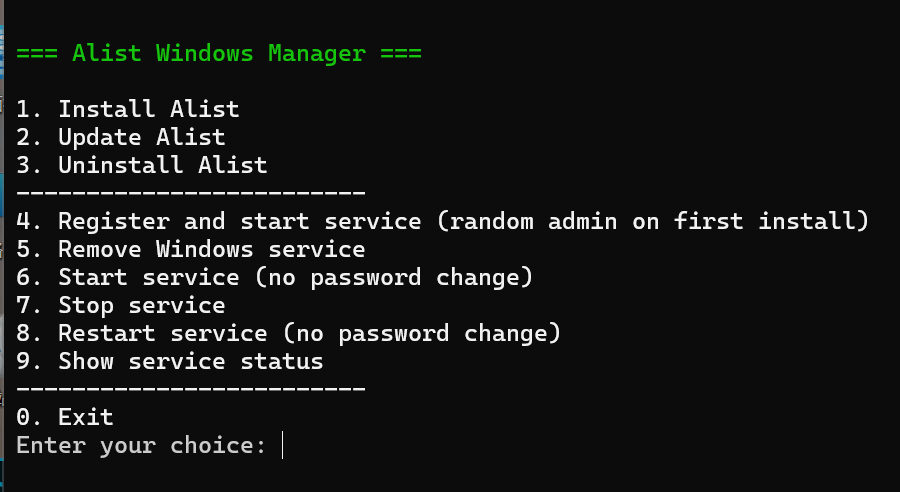Click the dashed separator above the Exit option

(191, 388)
